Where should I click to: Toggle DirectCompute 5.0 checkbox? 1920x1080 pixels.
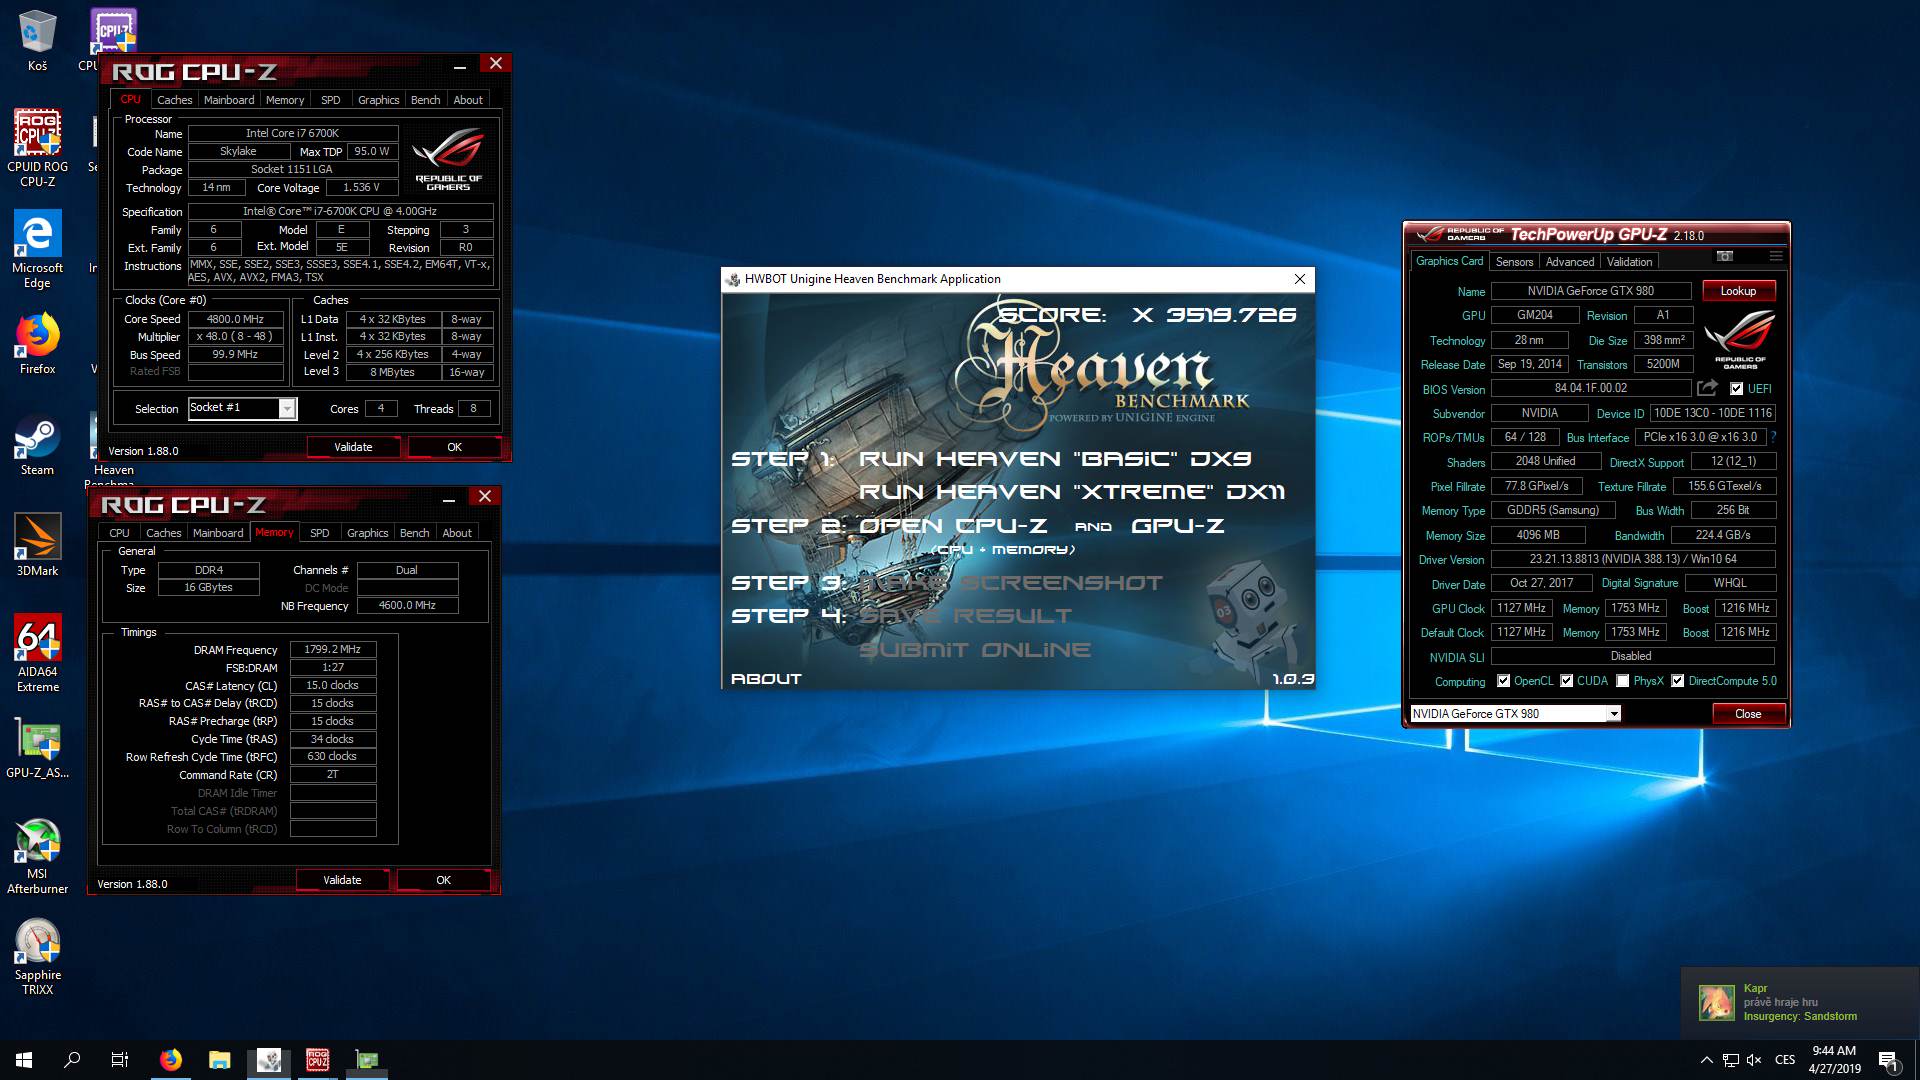pos(1677,681)
